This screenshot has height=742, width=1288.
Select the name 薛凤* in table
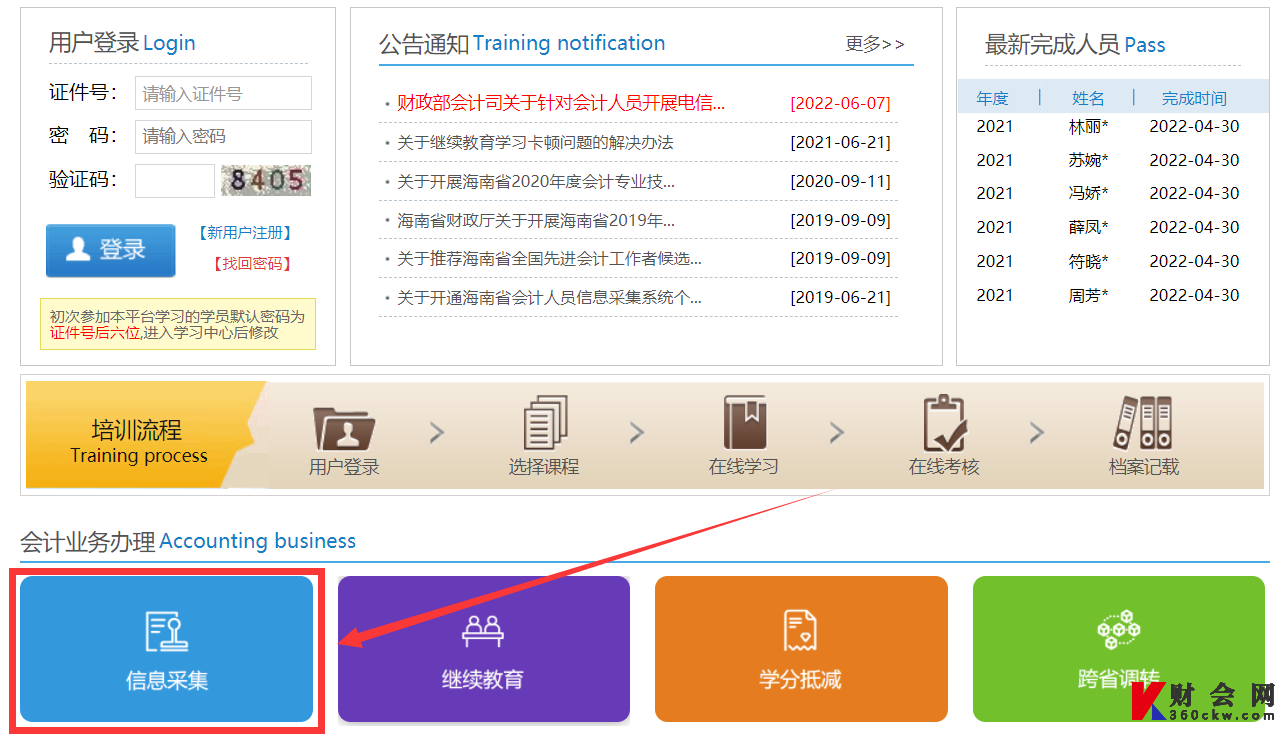[x=1088, y=227]
